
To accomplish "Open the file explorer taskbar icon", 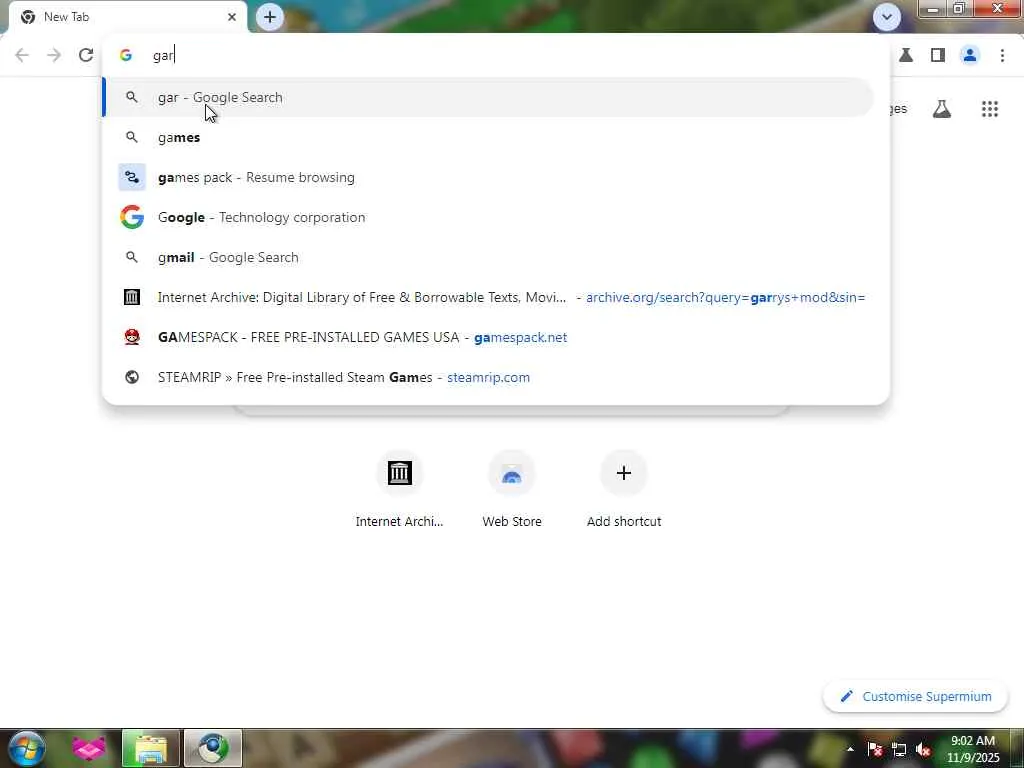I will (x=151, y=748).
